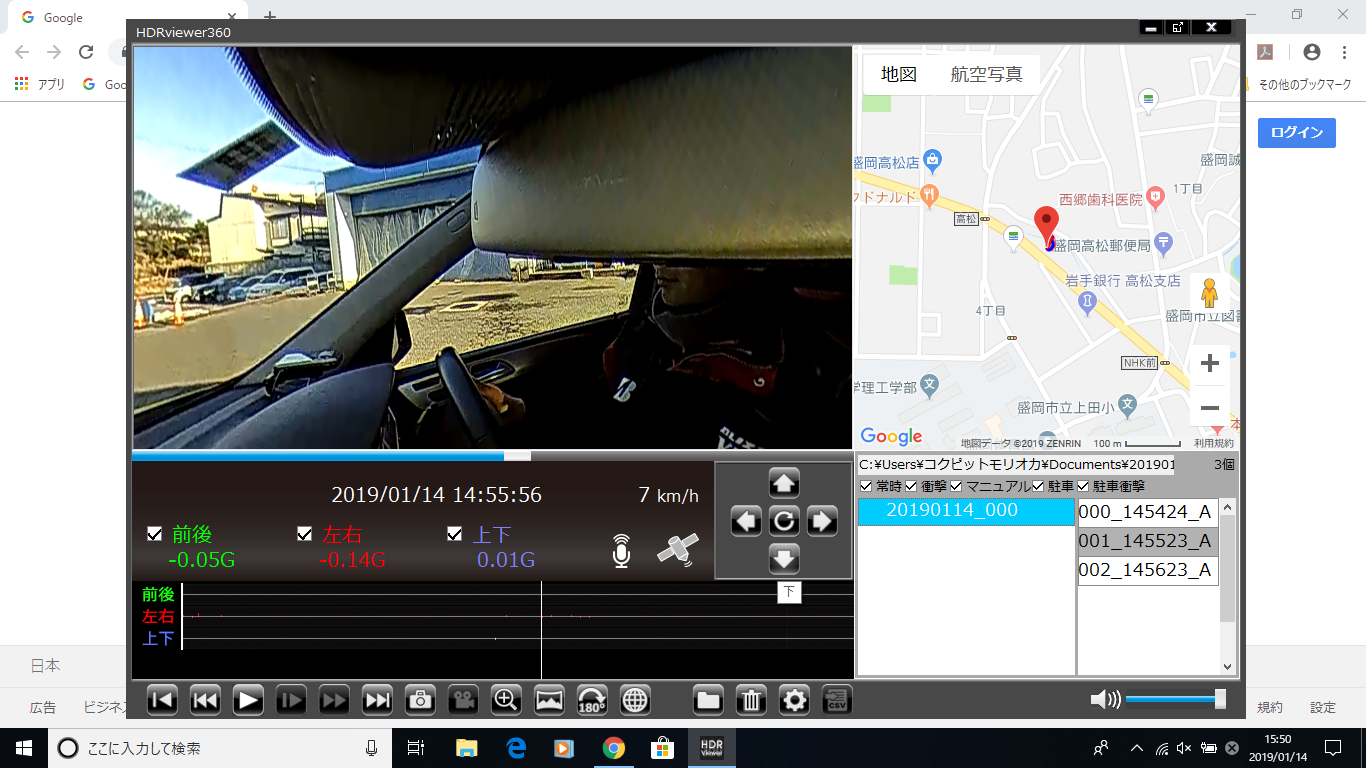Click the trash delete icon
This screenshot has width=1366, height=768.
[751, 700]
